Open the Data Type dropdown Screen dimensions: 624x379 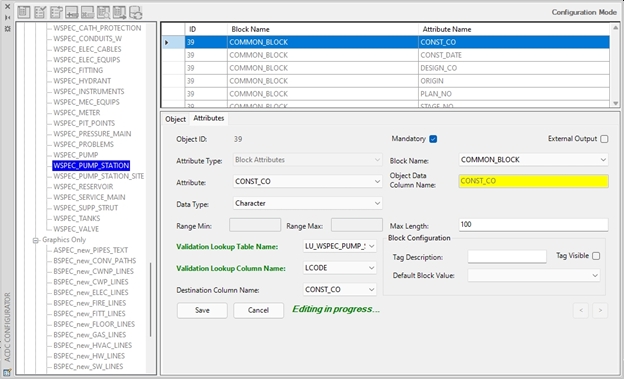307,203
